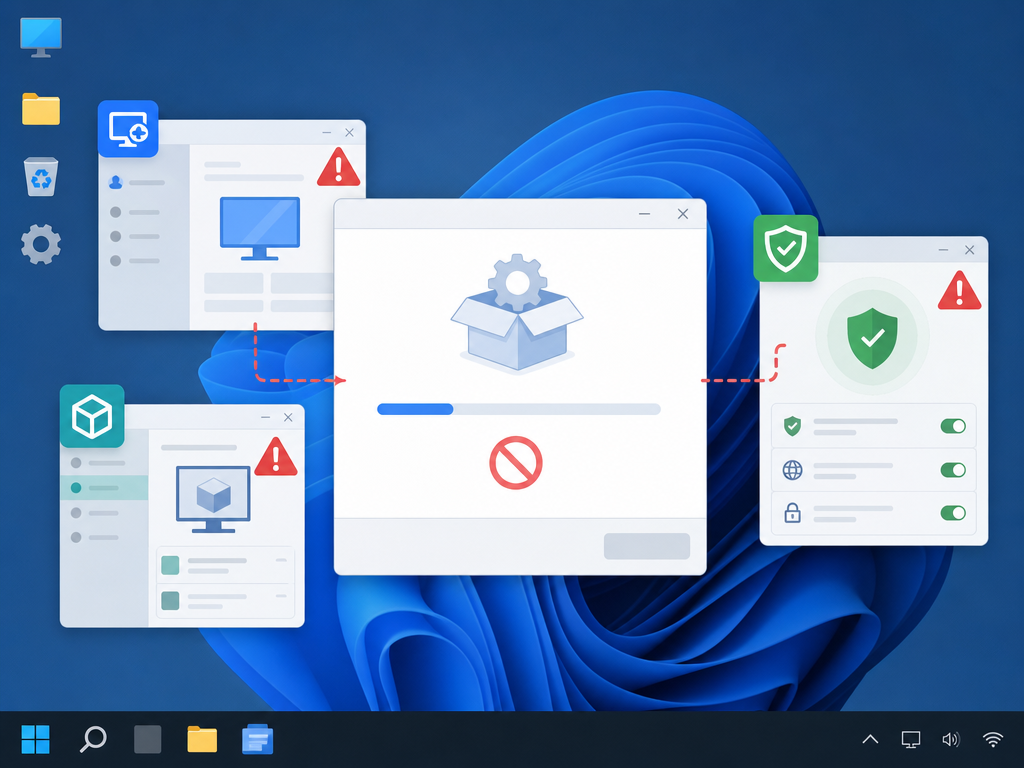1024x768 pixels.
Task: Toggle the shield protection switch off
Action: pyautogui.click(x=953, y=426)
